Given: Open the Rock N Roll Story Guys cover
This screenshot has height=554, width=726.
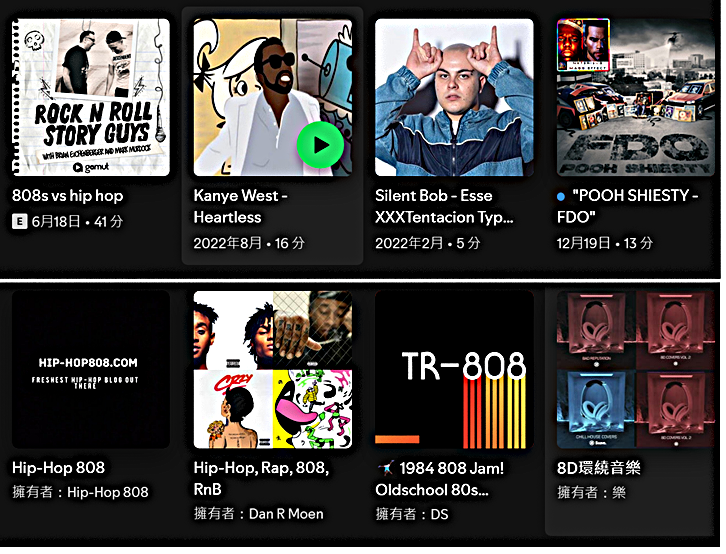Looking at the screenshot, I should click(x=91, y=97).
